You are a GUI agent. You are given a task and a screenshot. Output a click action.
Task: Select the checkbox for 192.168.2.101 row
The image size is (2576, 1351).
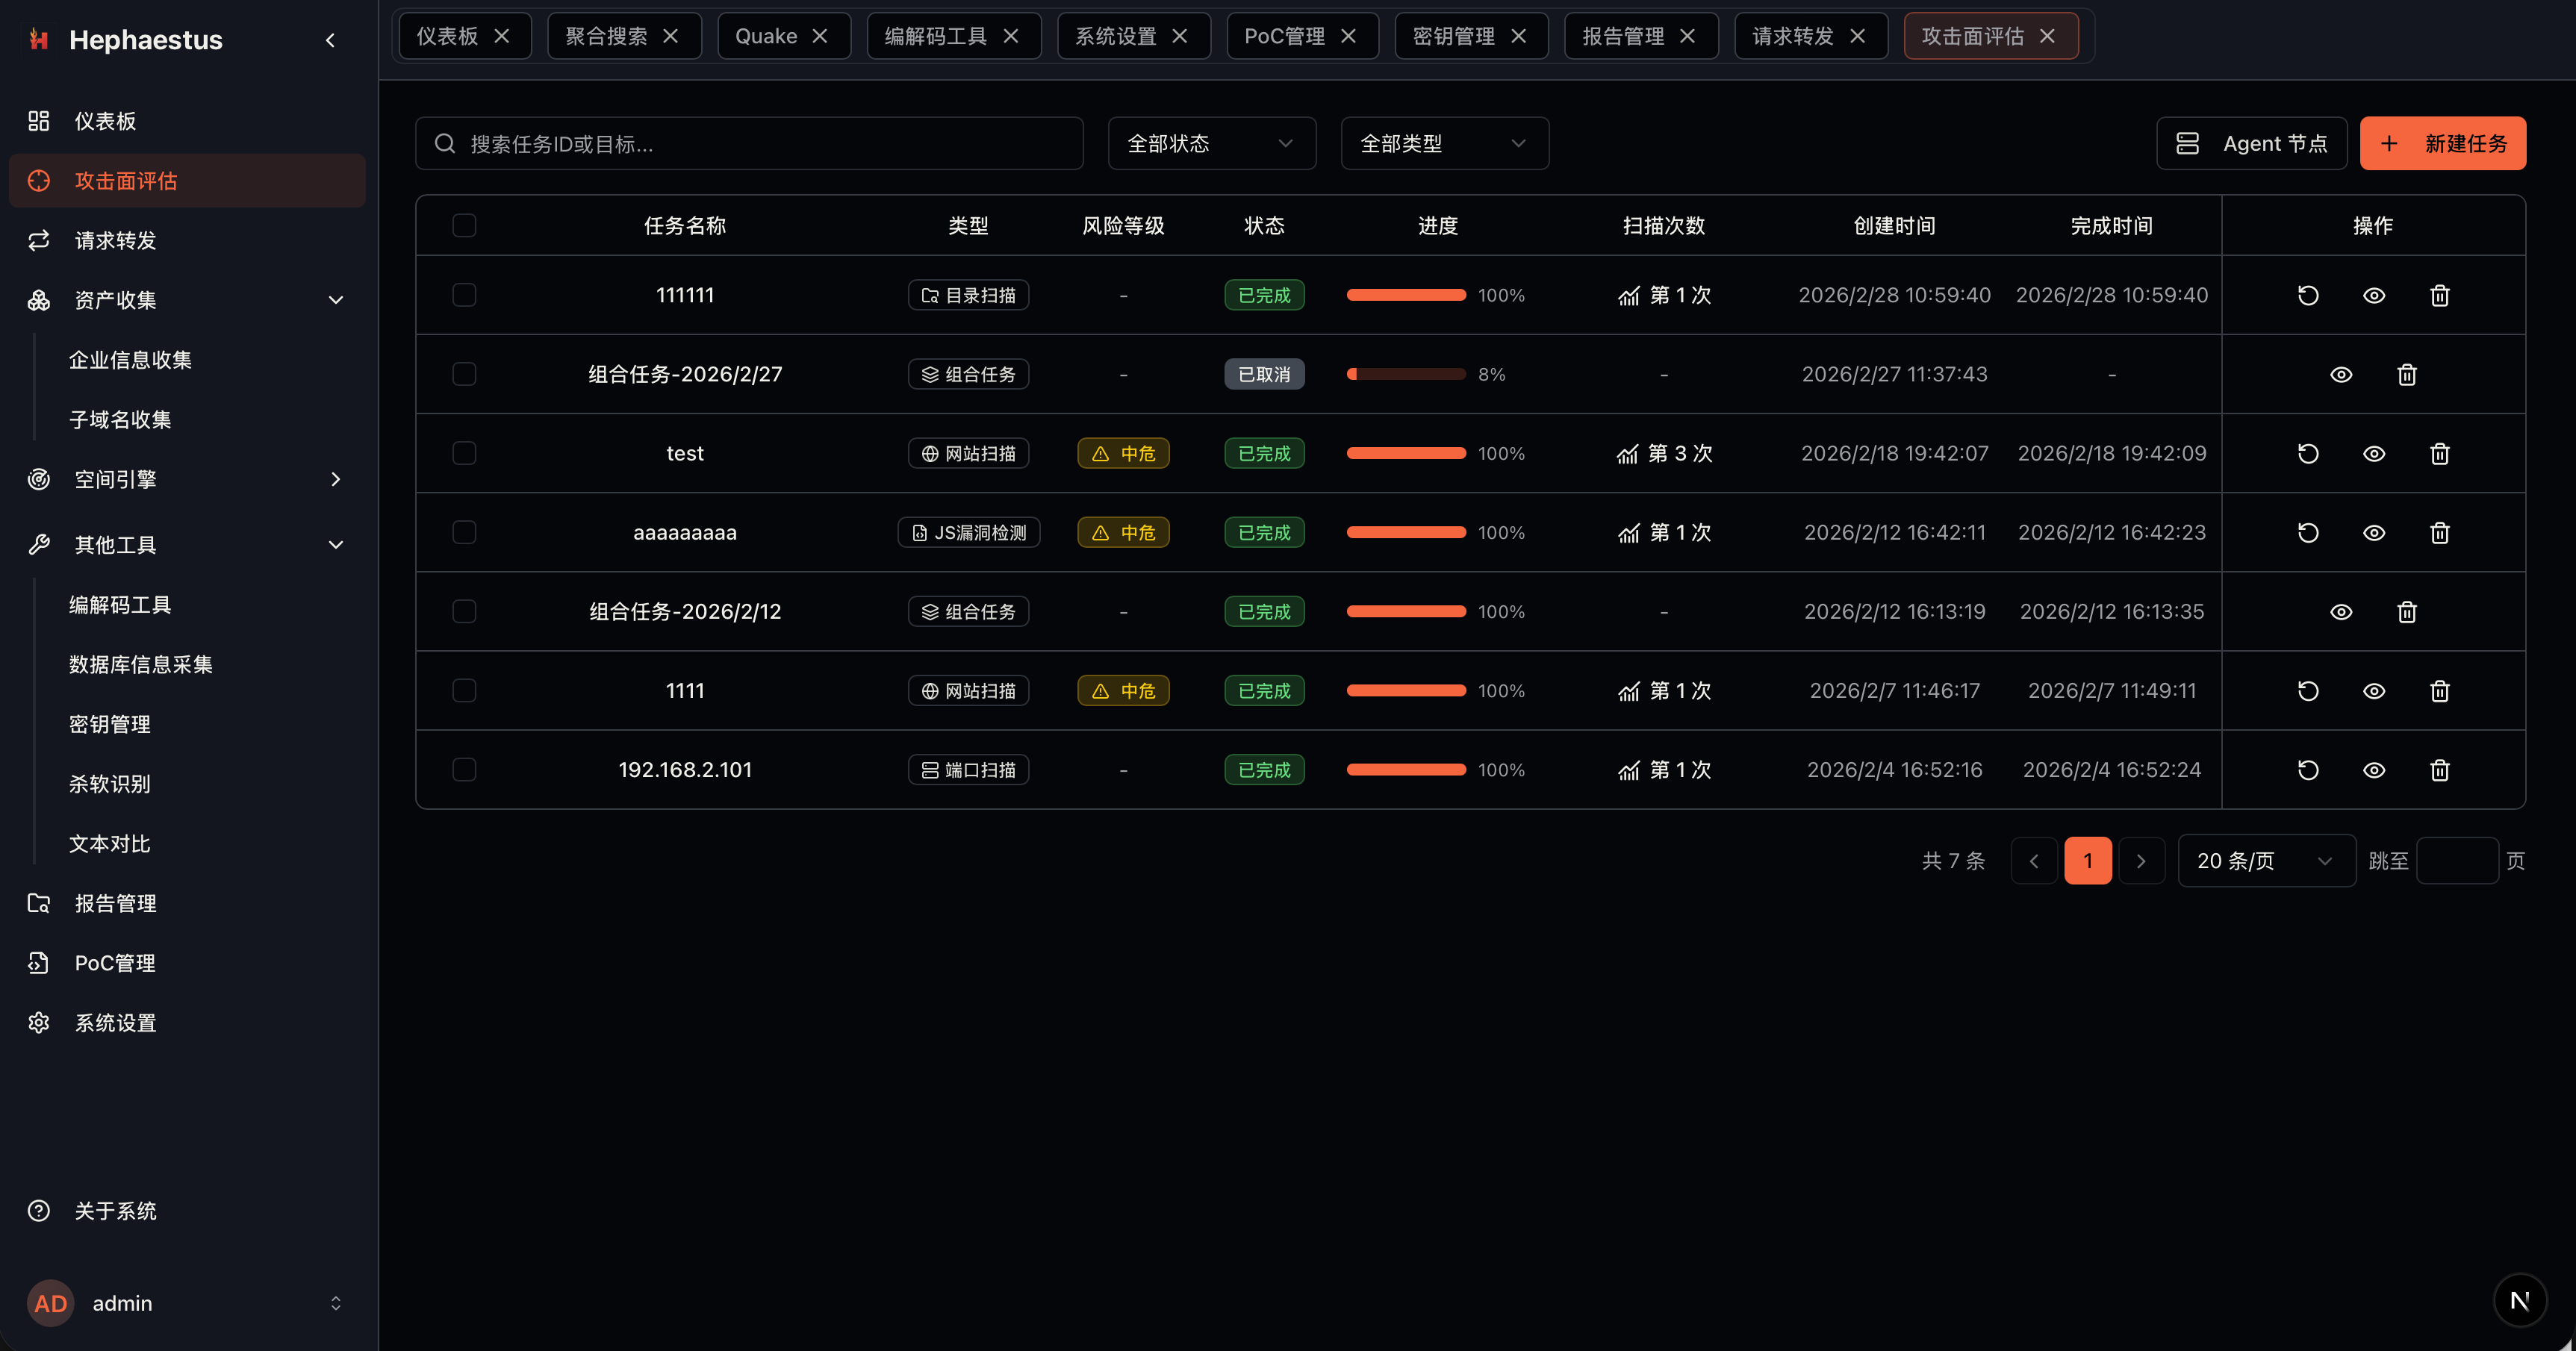pyautogui.click(x=464, y=769)
